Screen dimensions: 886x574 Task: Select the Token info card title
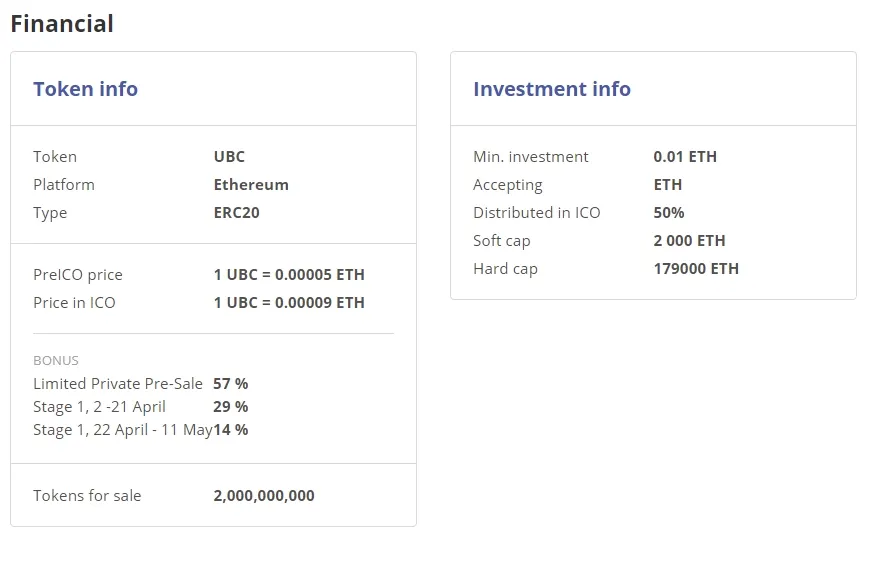point(85,89)
